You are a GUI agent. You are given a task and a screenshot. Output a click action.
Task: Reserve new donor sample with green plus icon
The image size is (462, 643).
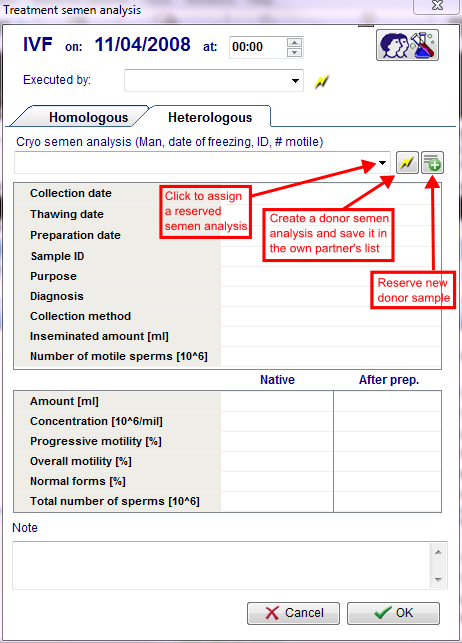pos(432,163)
